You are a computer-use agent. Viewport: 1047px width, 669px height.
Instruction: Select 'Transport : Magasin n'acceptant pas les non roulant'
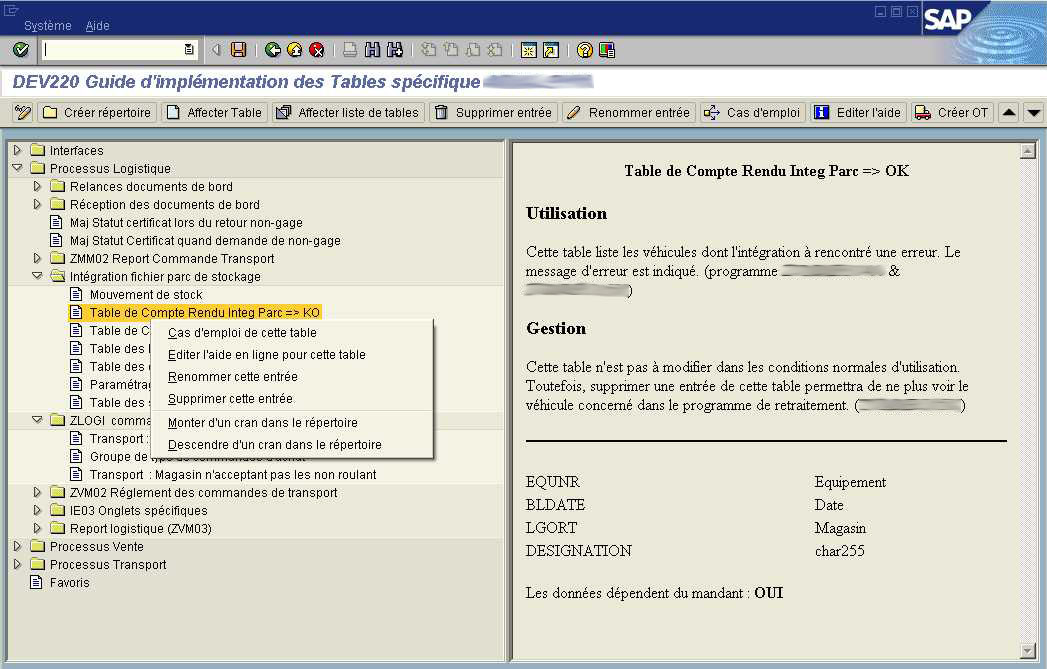tap(233, 475)
